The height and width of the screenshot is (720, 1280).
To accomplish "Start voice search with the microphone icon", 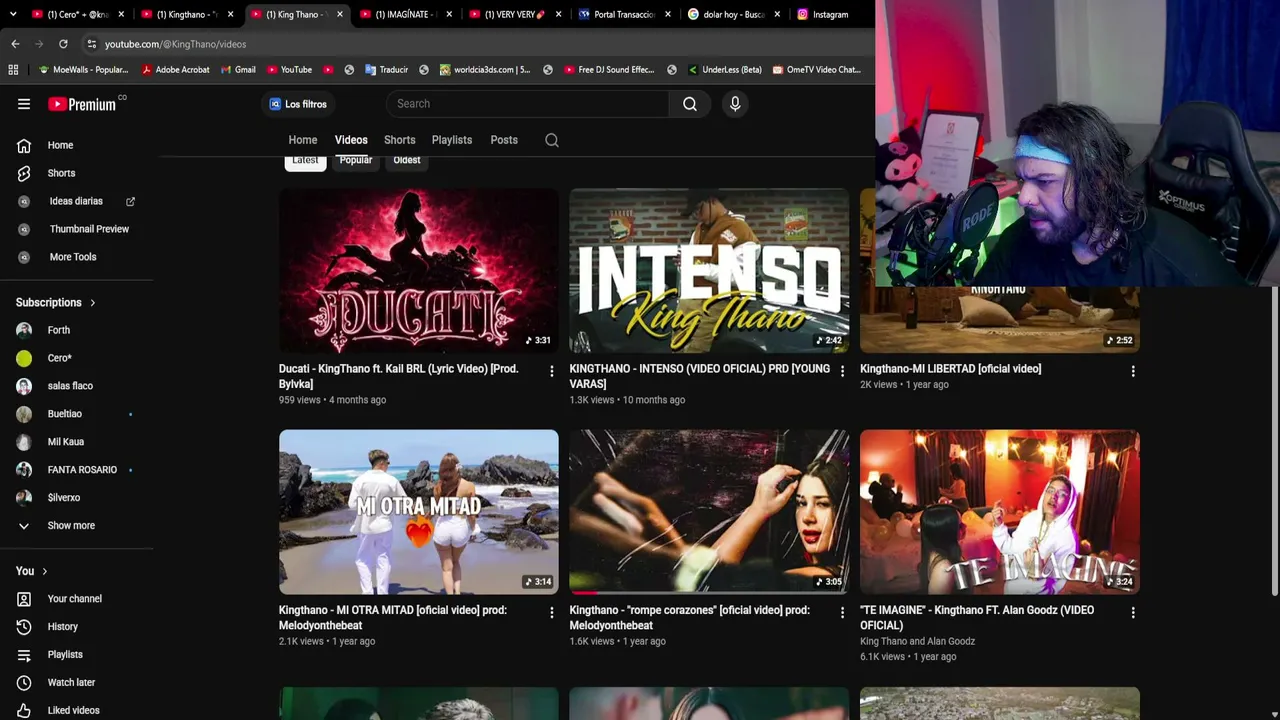I will point(735,104).
